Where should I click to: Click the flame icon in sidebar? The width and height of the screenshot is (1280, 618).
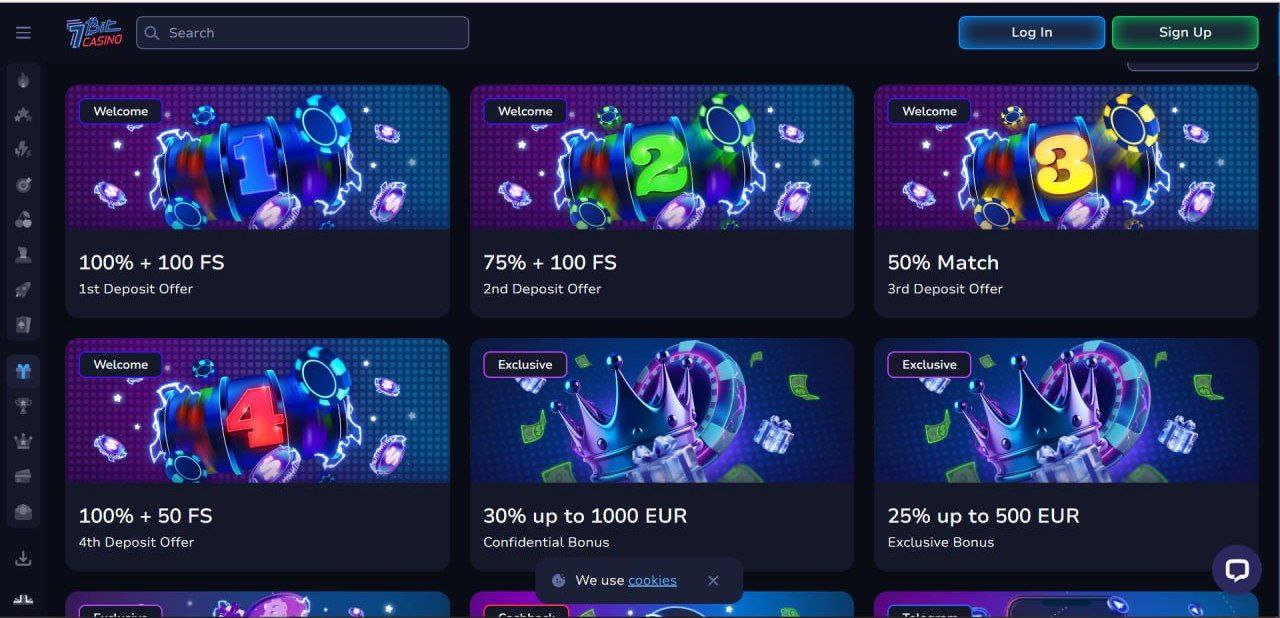(23, 80)
